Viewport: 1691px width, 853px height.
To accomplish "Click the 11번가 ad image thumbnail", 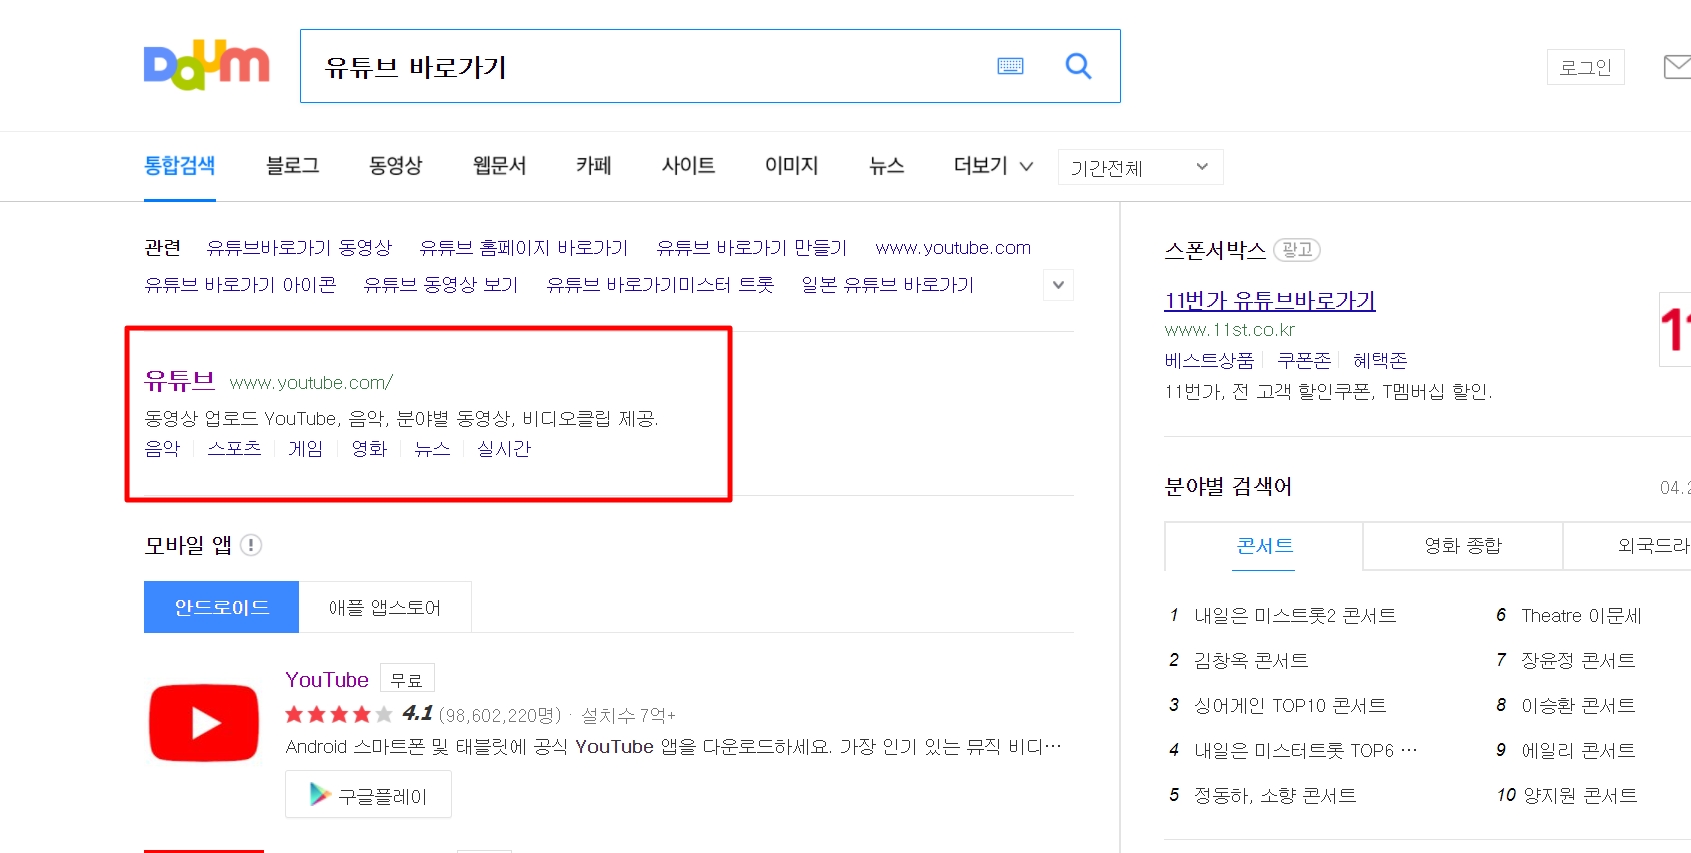I will (1675, 329).
